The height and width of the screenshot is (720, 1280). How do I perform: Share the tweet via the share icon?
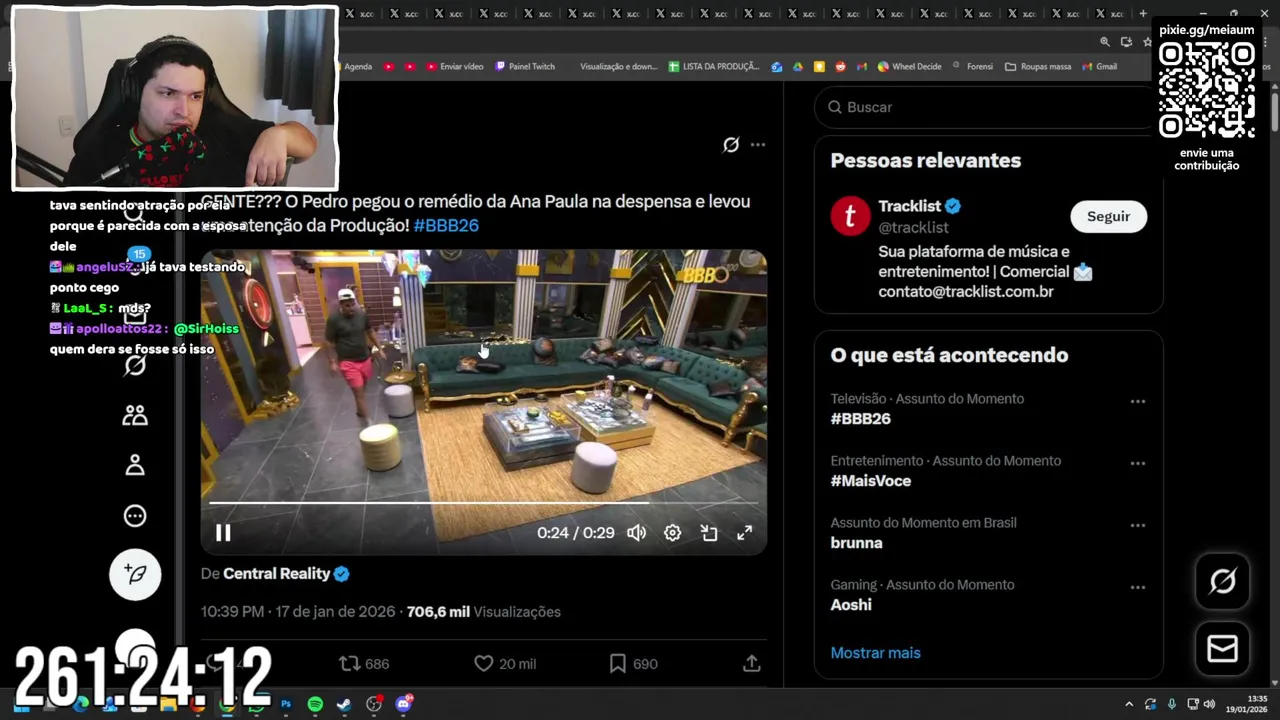tap(752, 664)
